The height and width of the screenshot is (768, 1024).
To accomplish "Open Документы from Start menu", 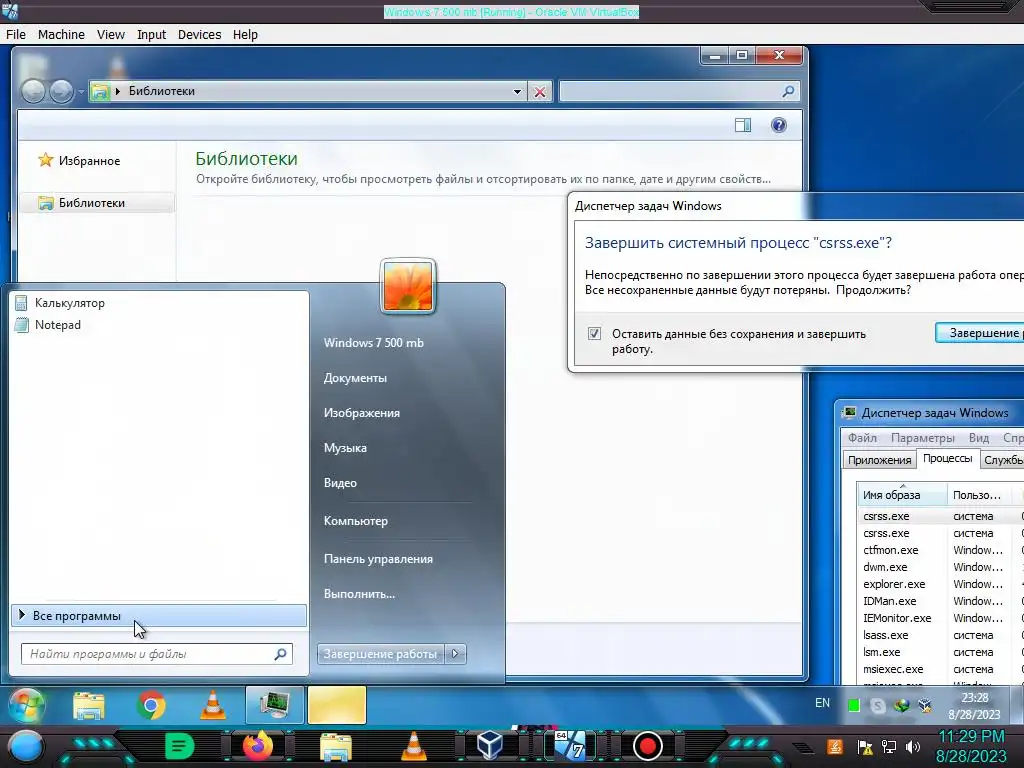I will (x=355, y=378).
